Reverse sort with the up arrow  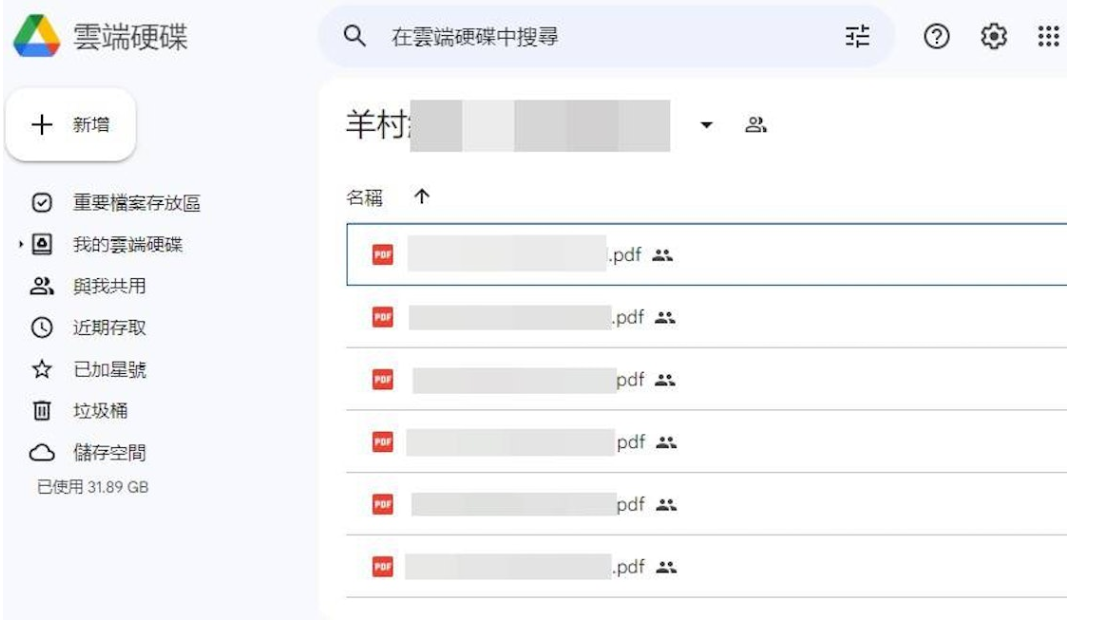422,198
